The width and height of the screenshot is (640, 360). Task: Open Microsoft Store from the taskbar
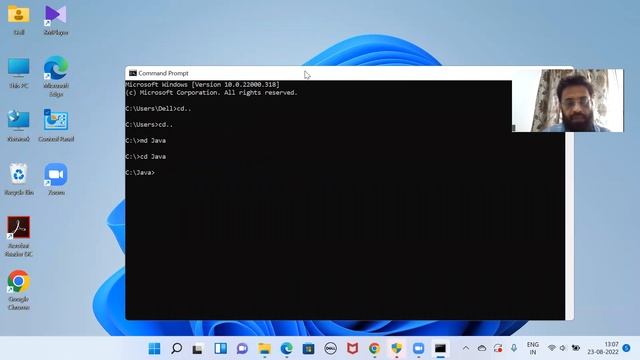coord(308,349)
